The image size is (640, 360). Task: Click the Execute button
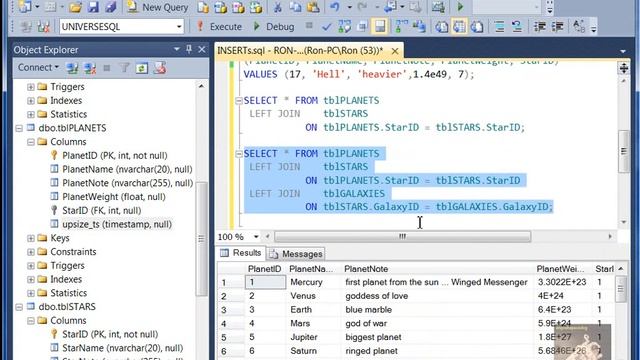click(x=219, y=27)
